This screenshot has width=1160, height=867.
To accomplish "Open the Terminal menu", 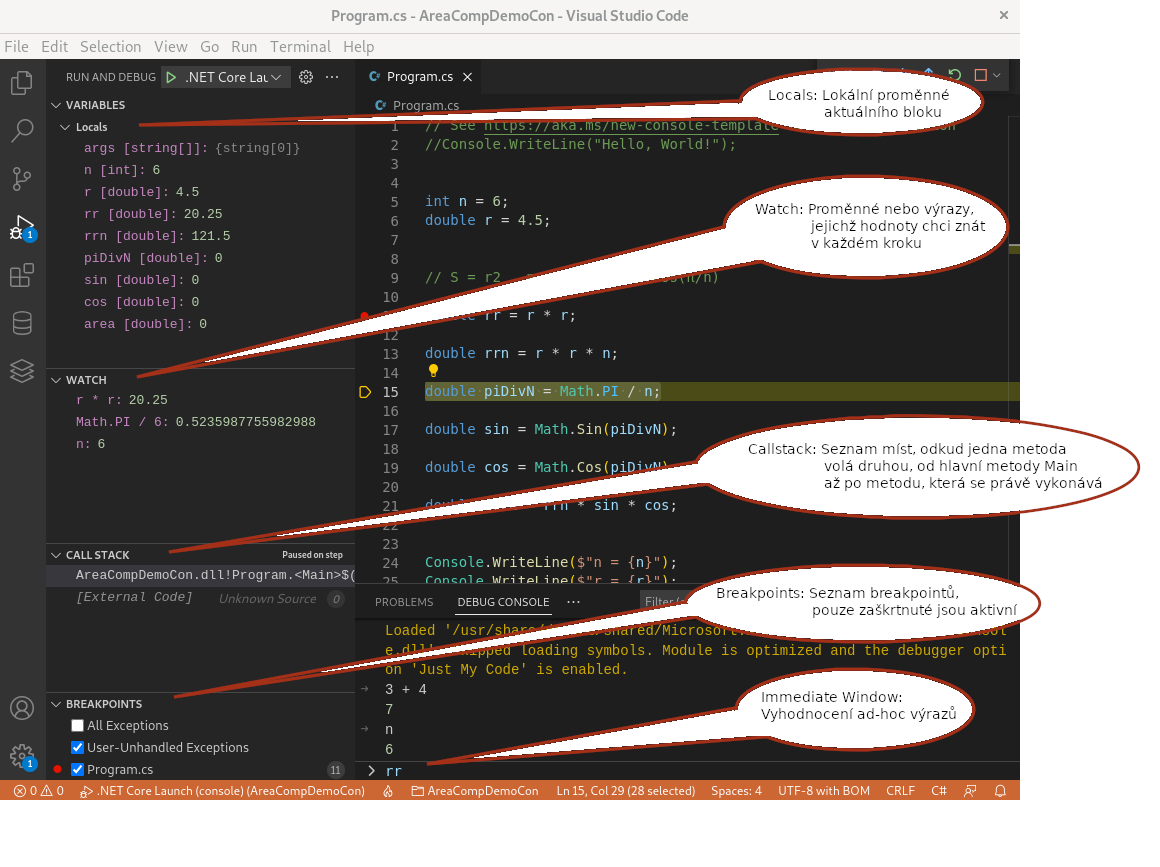I will tap(300, 47).
